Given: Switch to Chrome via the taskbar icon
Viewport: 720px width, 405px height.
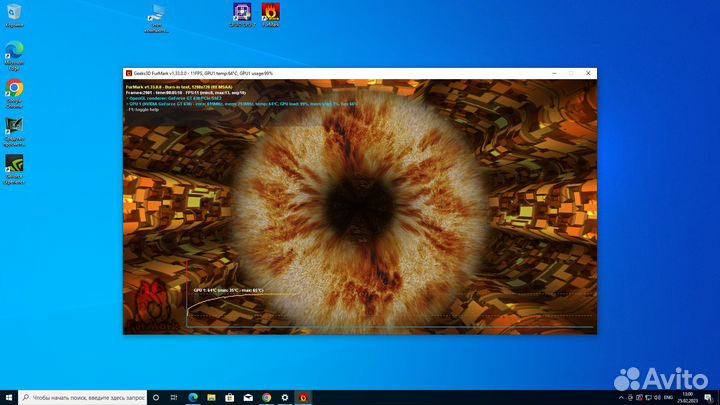Looking at the screenshot, I should tap(266, 397).
